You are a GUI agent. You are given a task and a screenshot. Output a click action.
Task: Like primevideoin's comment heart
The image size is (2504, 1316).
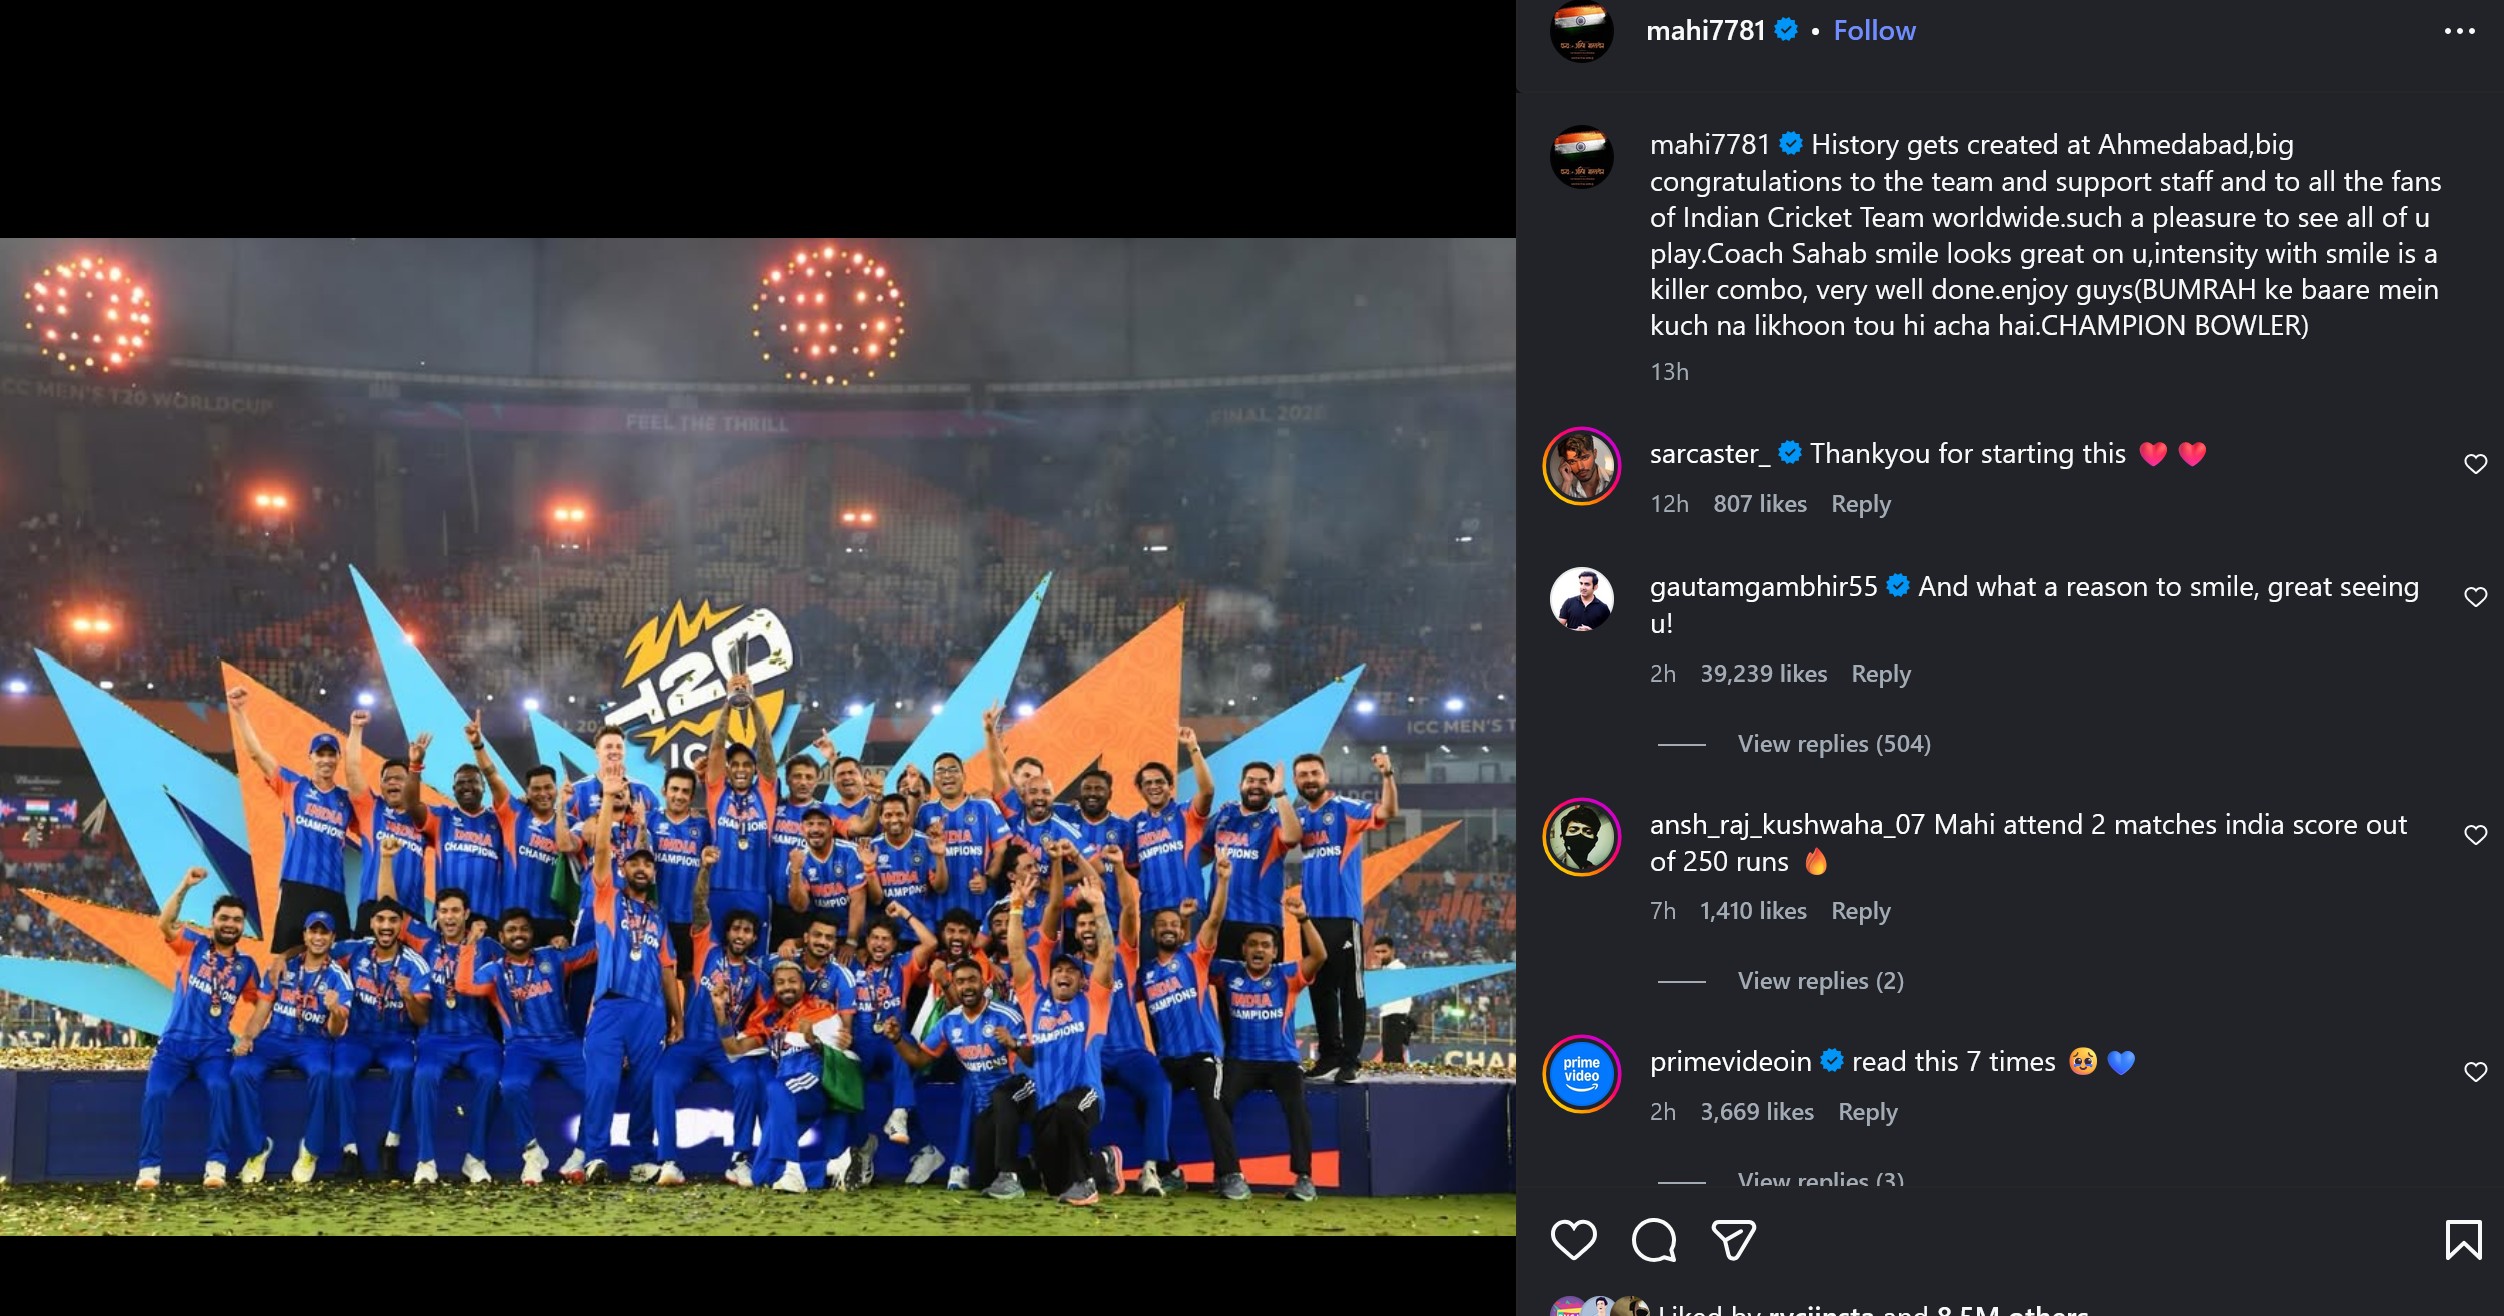[x=2477, y=1070]
